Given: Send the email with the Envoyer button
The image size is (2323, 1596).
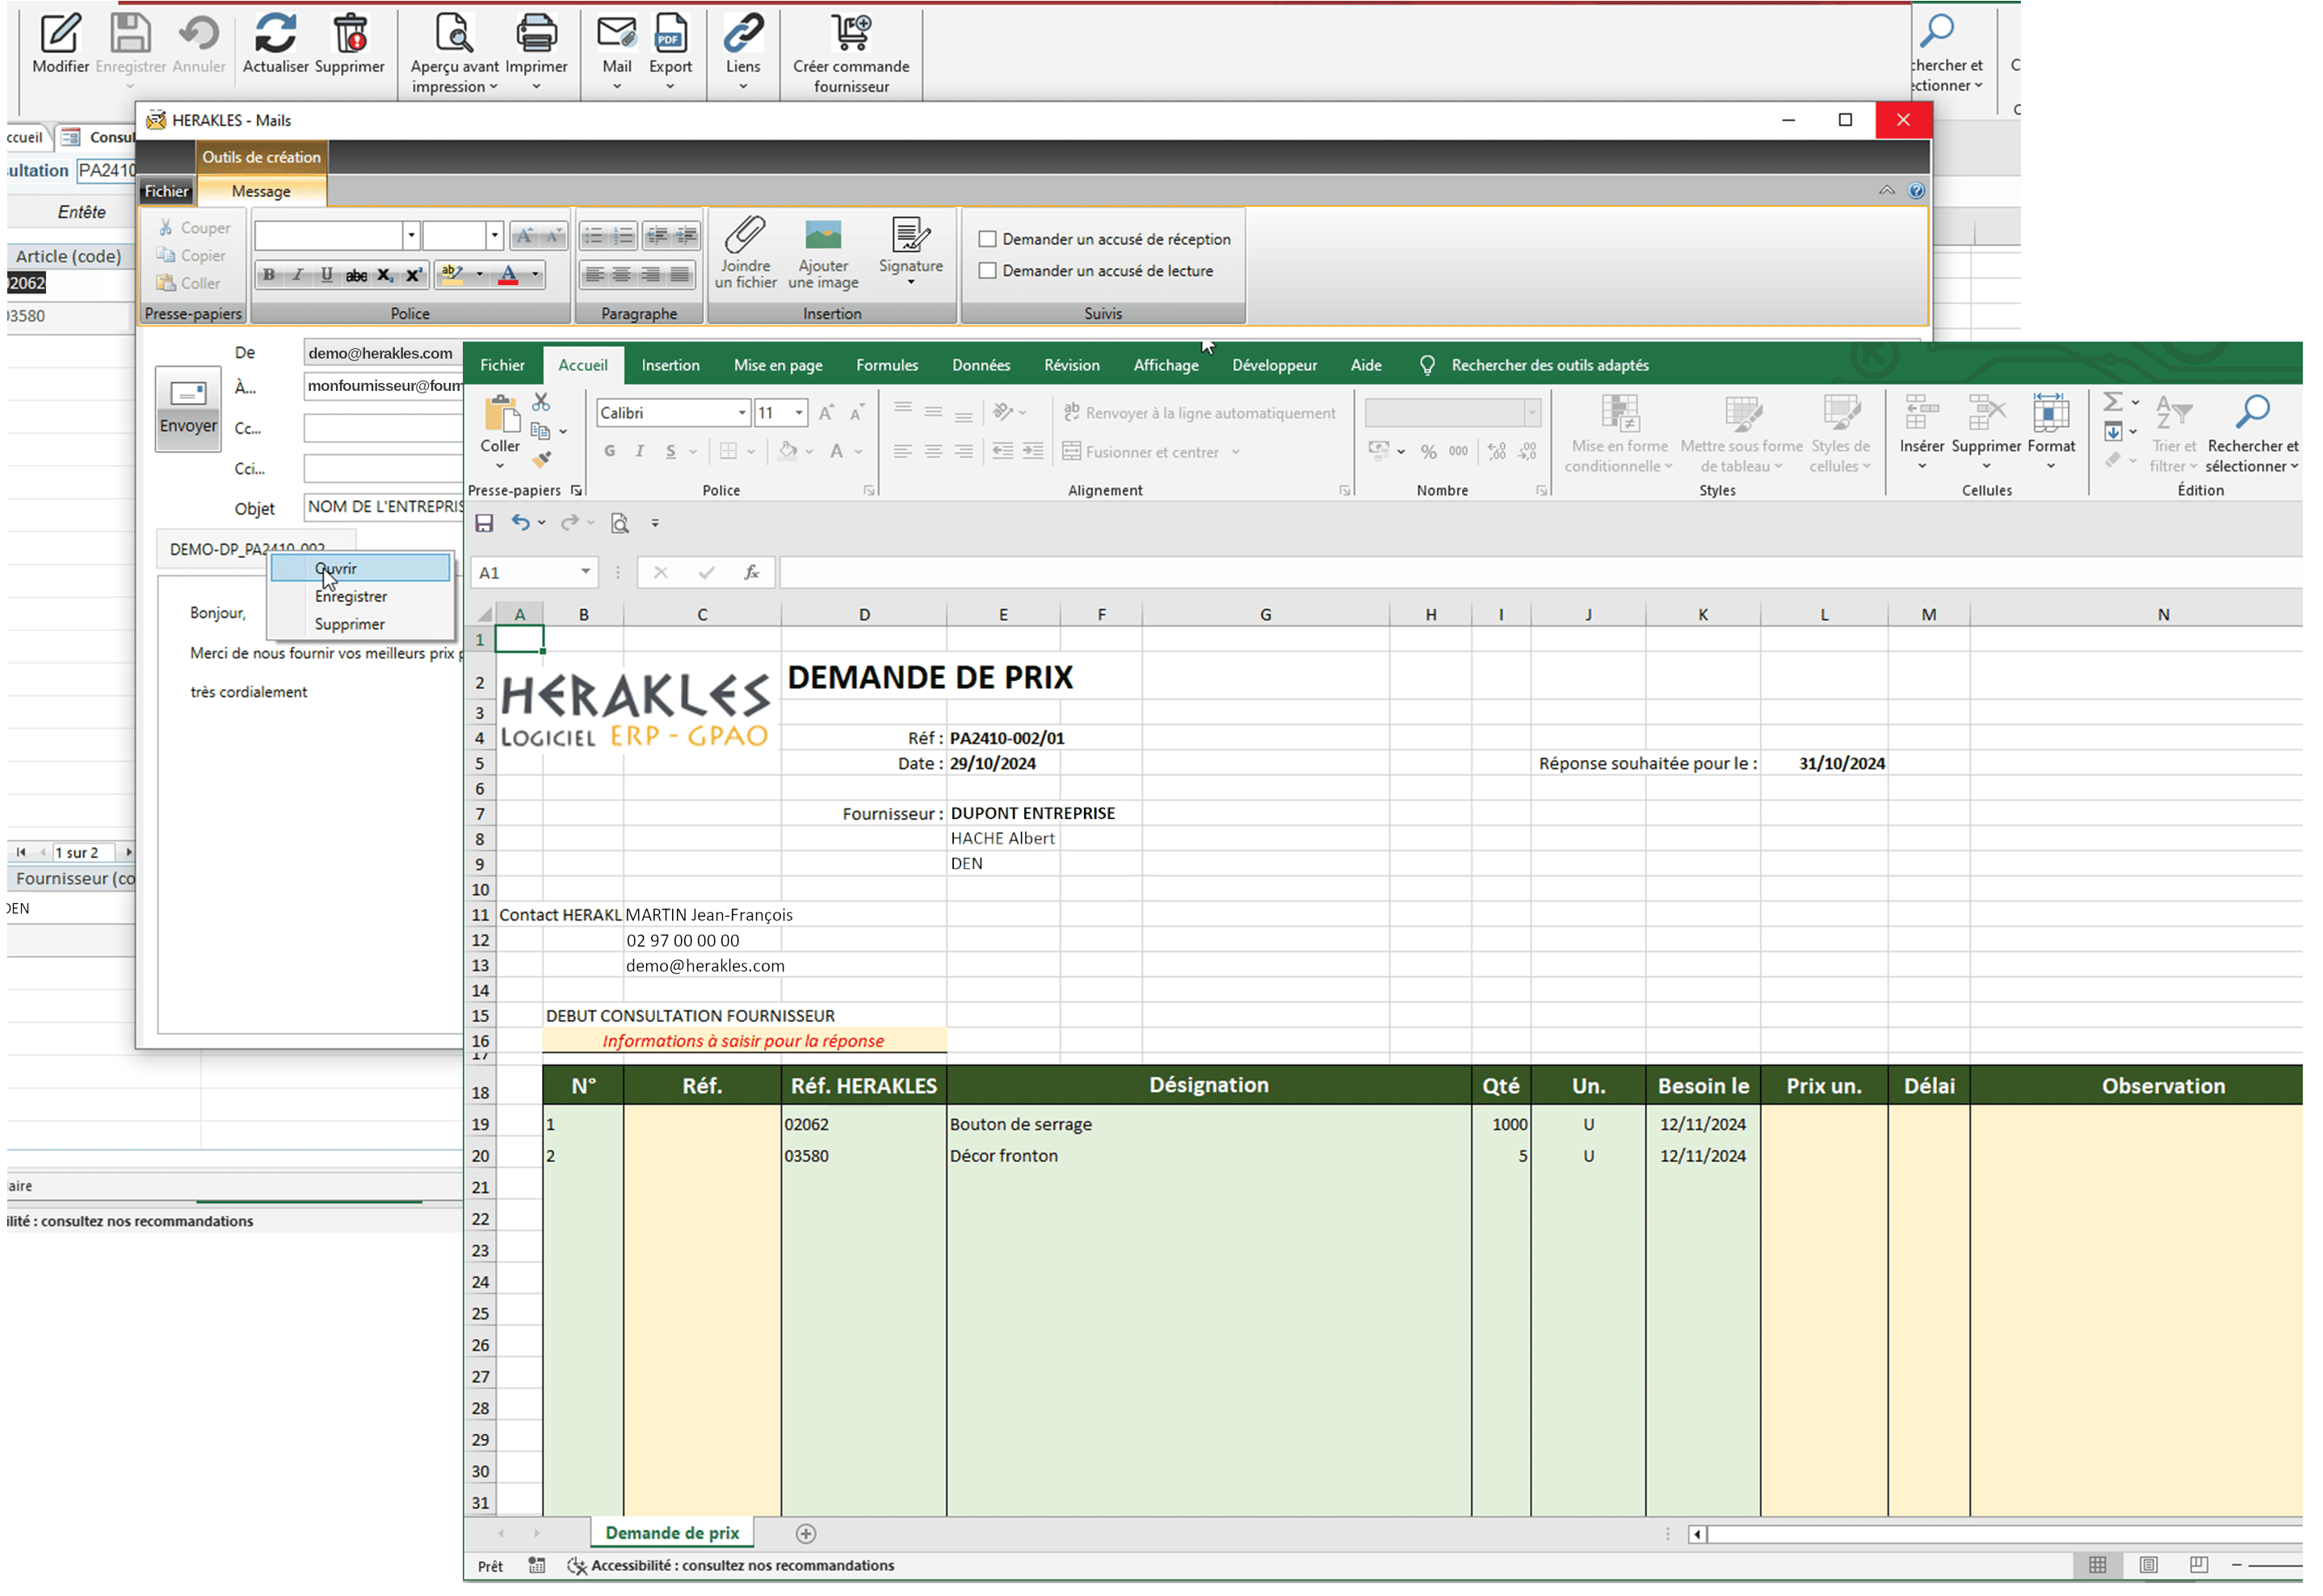Looking at the screenshot, I should pyautogui.click(x=188, y=424).
